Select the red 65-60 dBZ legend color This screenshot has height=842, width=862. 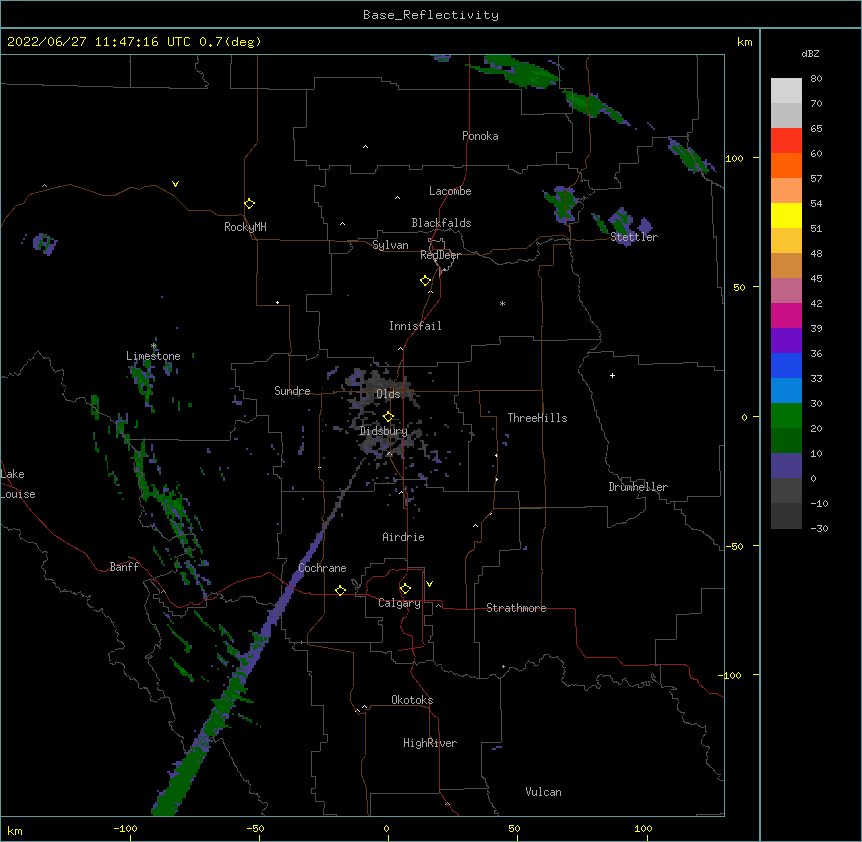click(786, 141)
